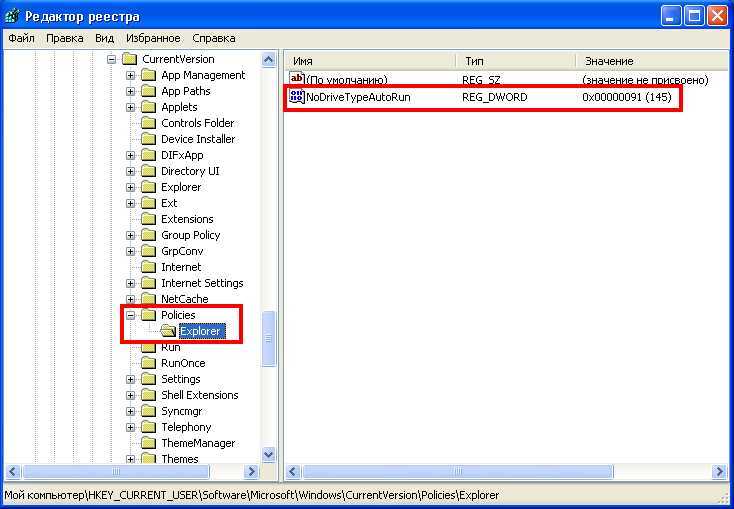Viewport: 734px width, 509px height.
Task: Click the Syncmgr folder icon
Action: pos(148,411)
